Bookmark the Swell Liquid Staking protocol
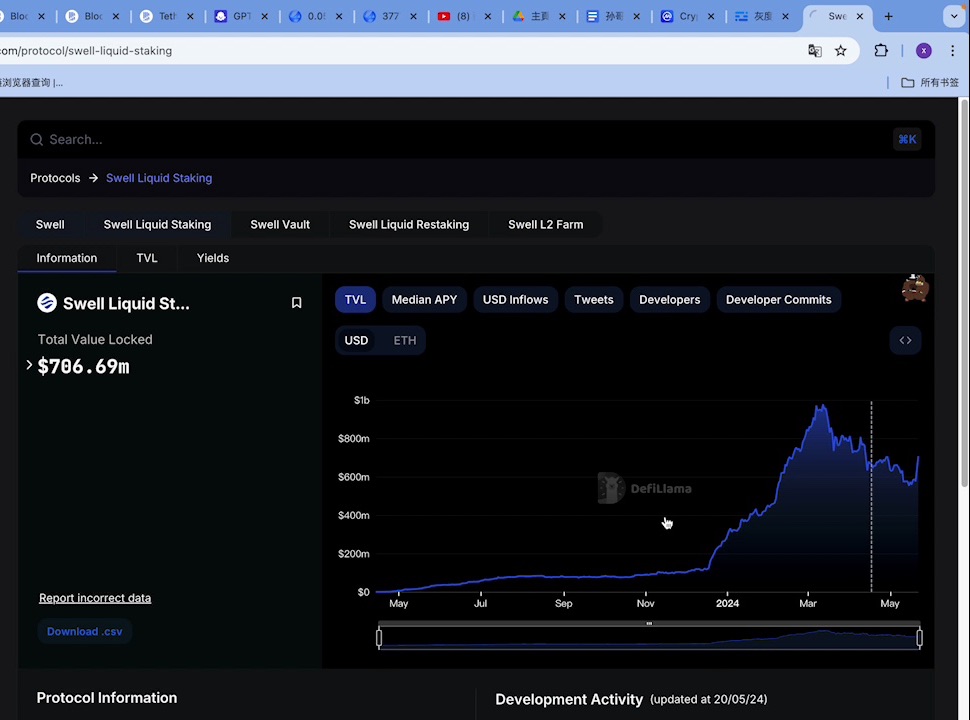This screenshot has width=970, height=720. click(x=296, y=302)
